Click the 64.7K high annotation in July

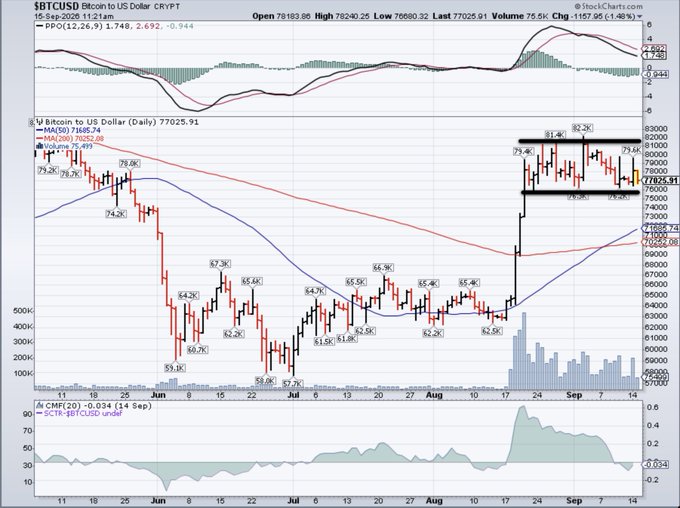tap(315, 291)
